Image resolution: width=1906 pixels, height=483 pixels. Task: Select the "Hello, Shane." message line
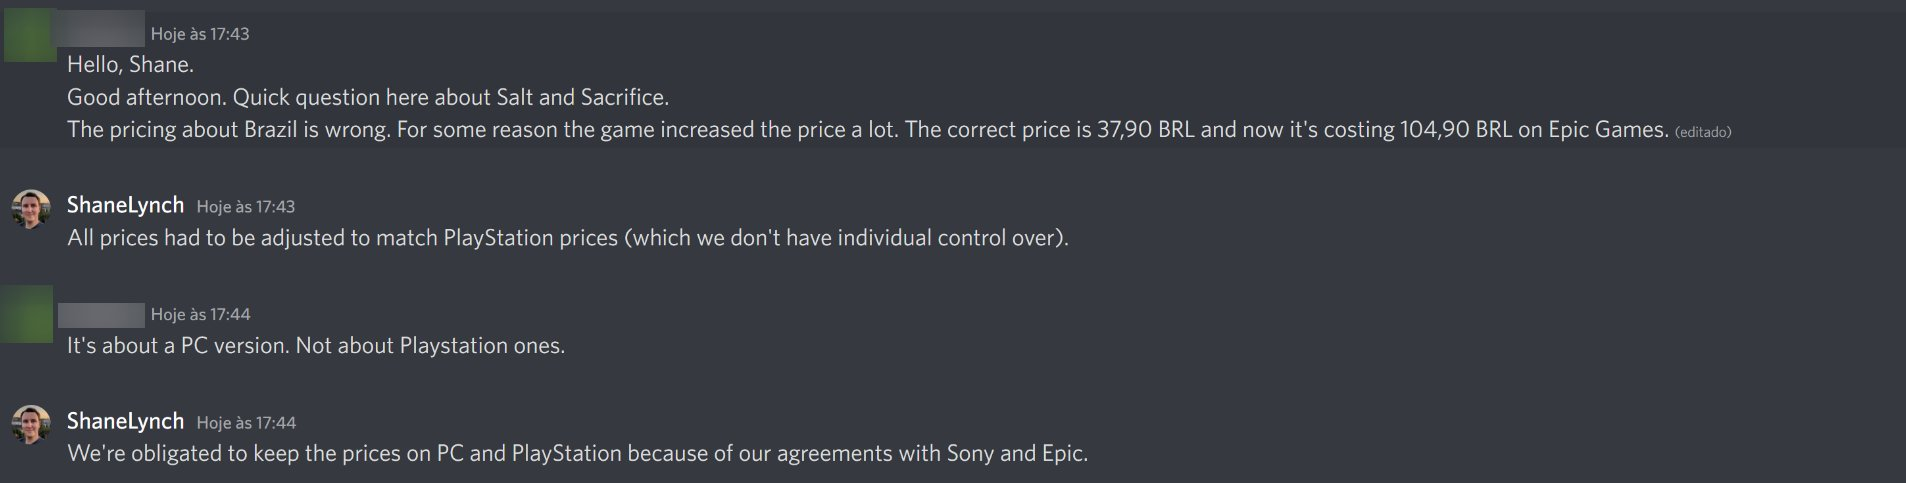(130, 65)
